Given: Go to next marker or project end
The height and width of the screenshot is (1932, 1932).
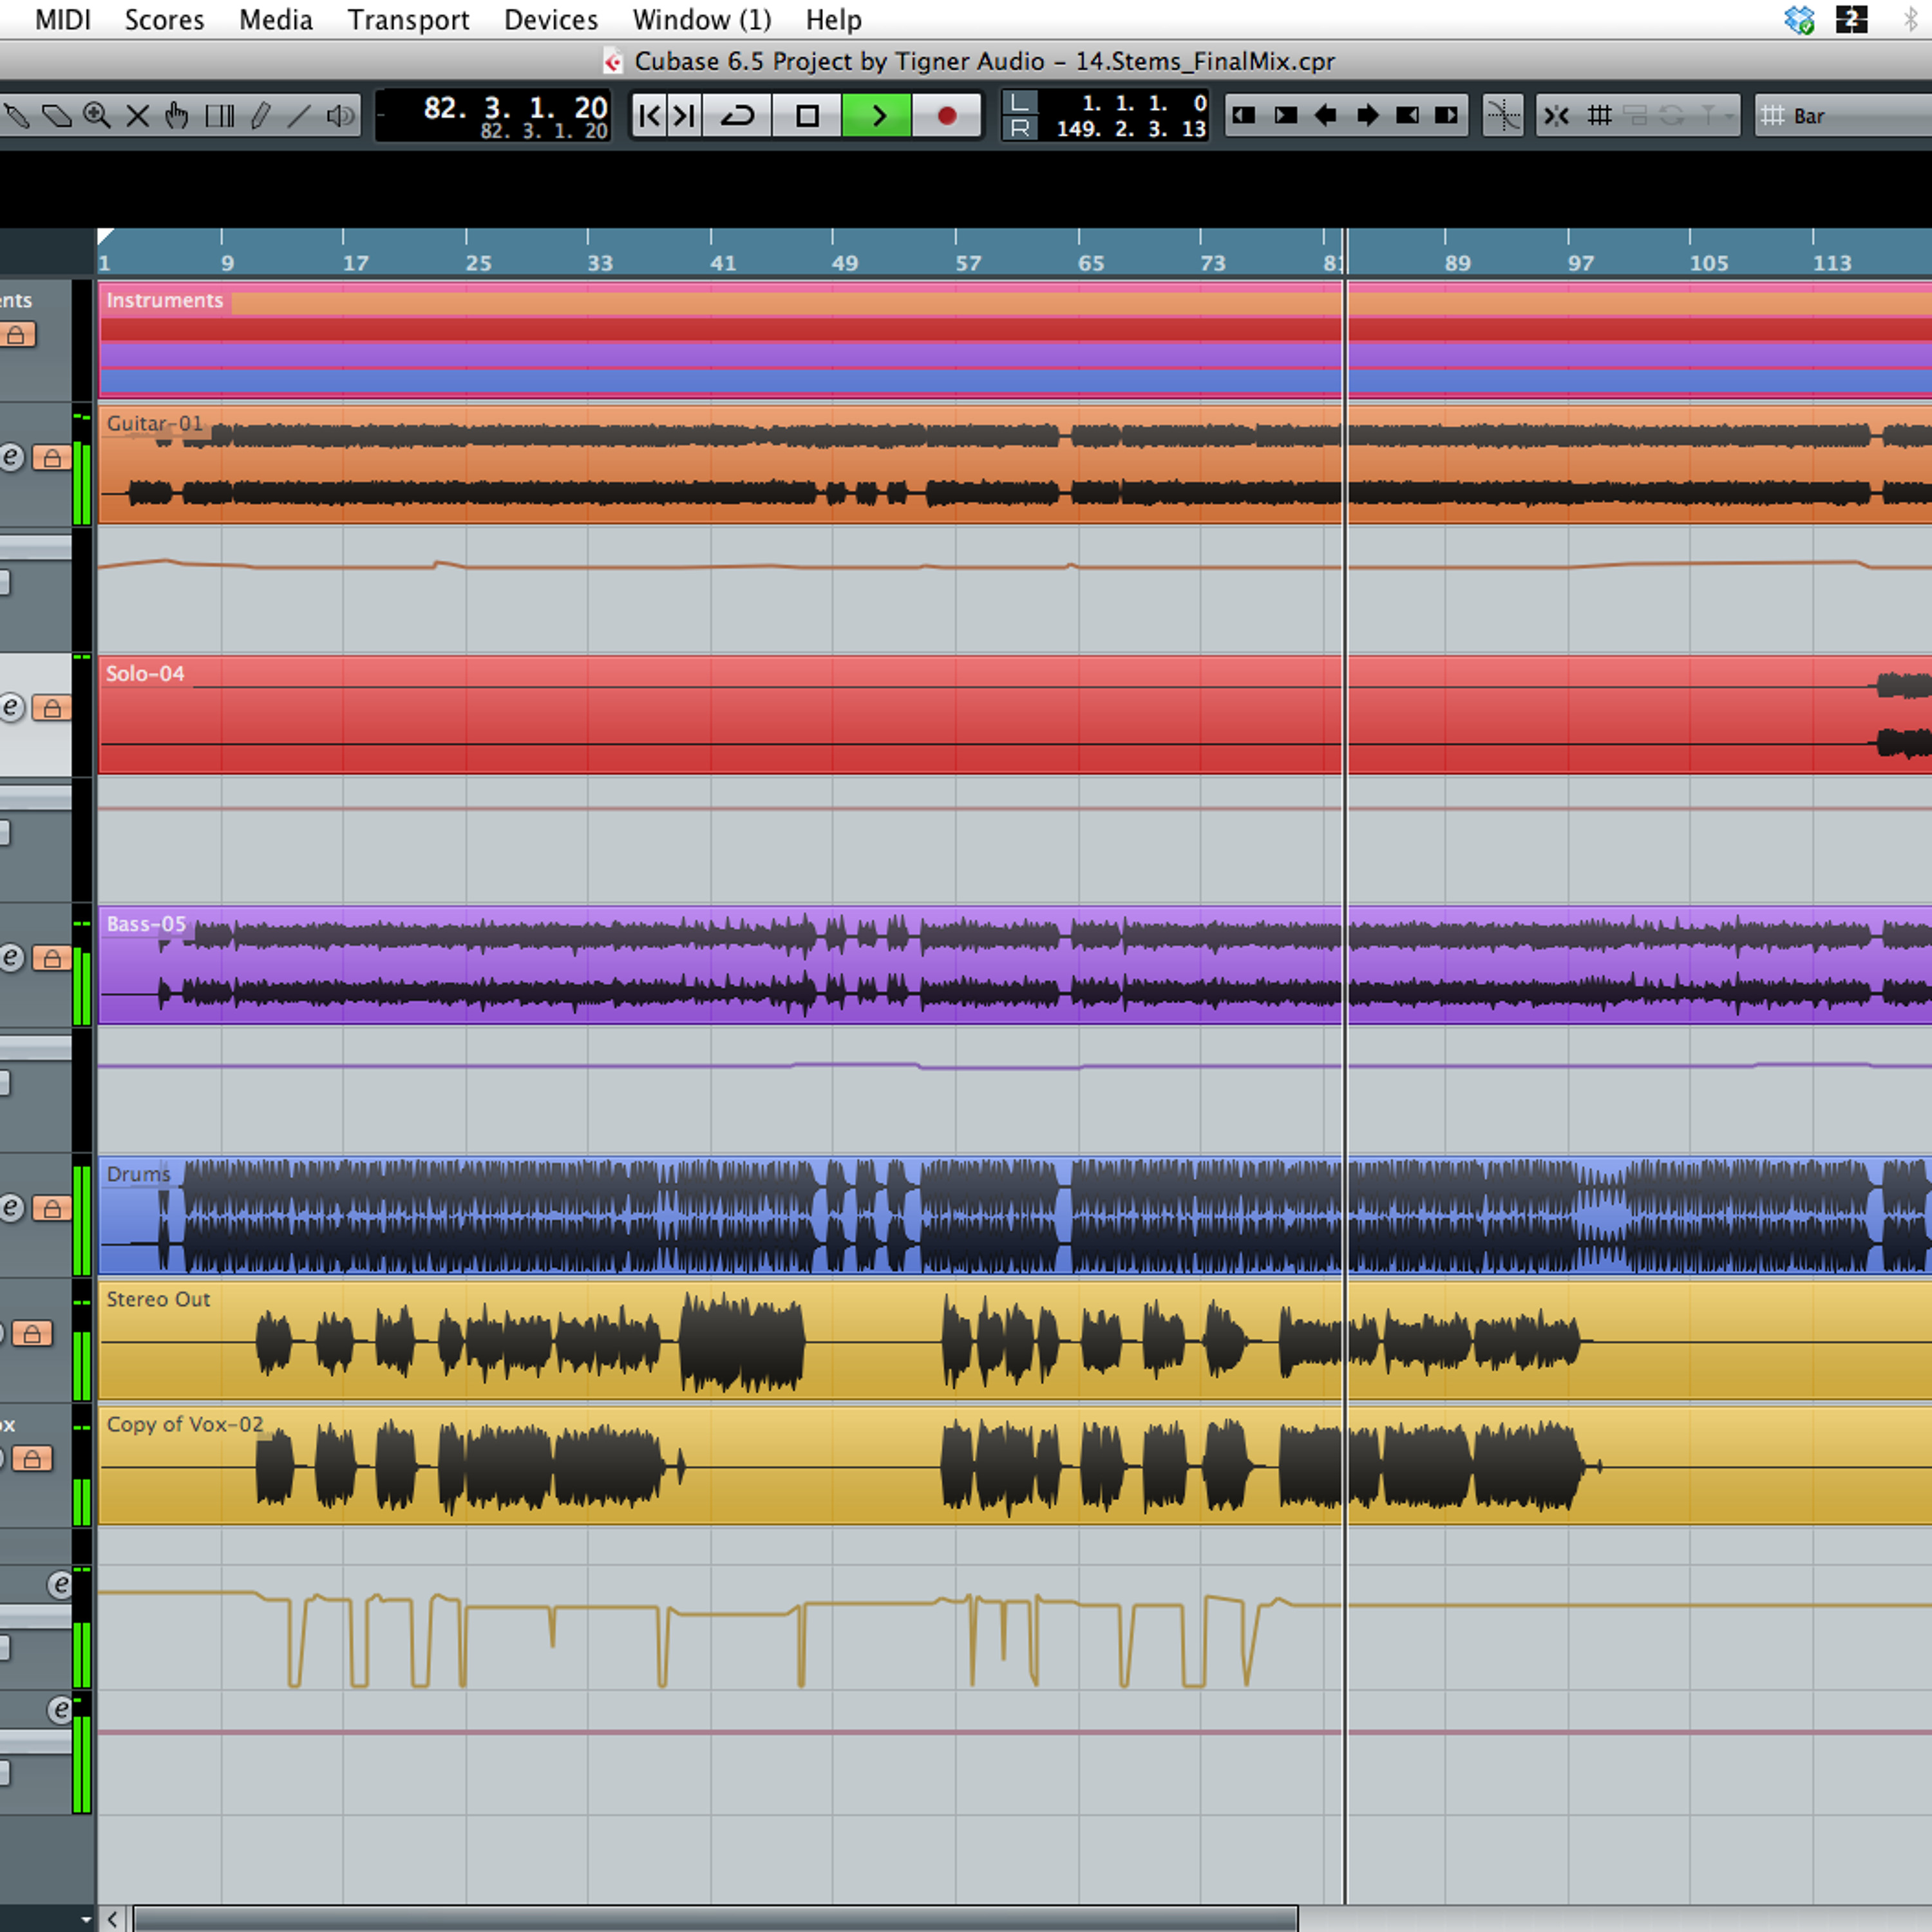Looking at the screenshot, I should point(684,116).
